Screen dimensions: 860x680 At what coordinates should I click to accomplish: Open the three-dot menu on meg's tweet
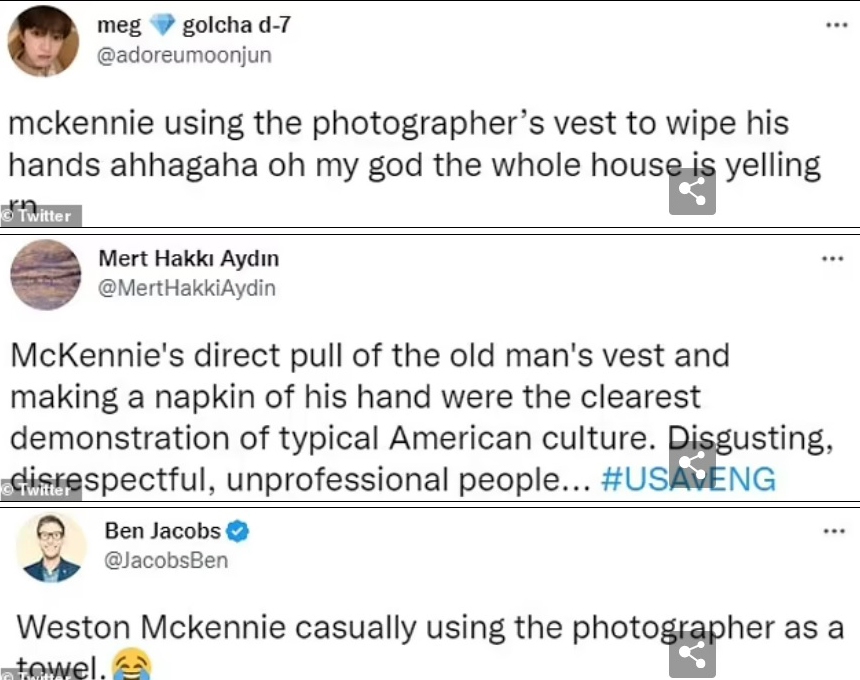(836, 25)
